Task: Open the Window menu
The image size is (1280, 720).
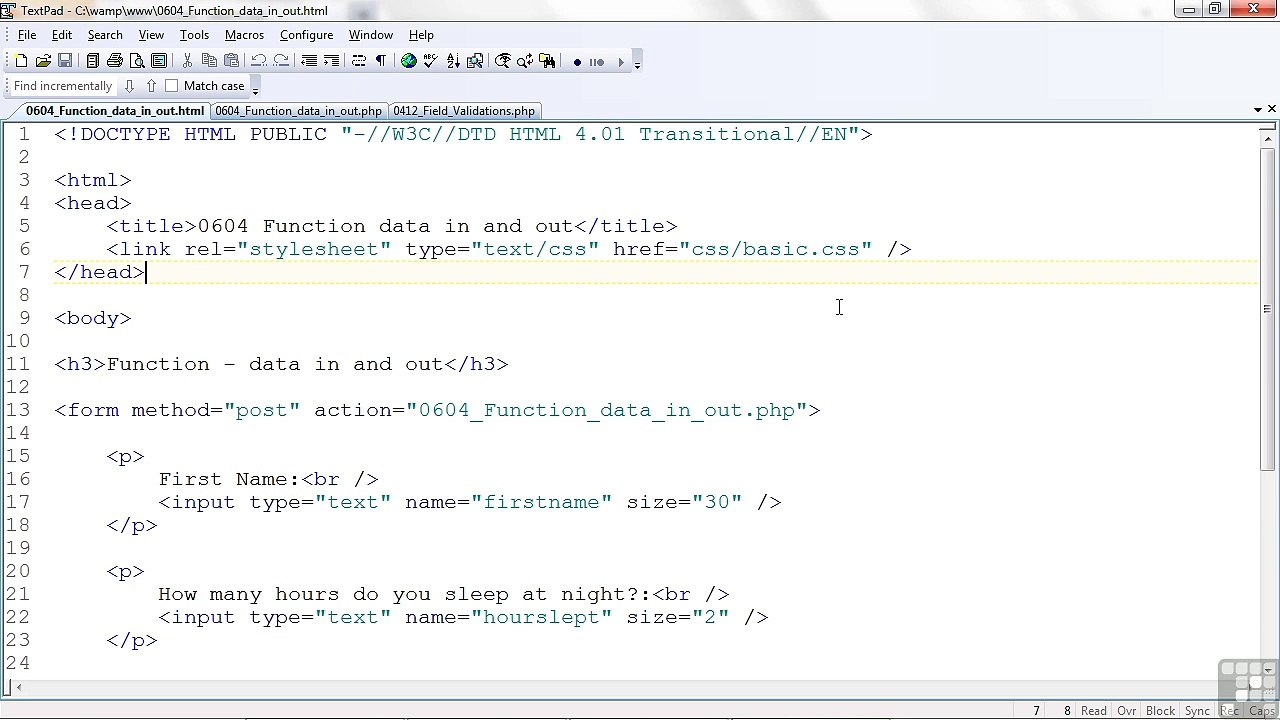Action: [x=370, y=35]
